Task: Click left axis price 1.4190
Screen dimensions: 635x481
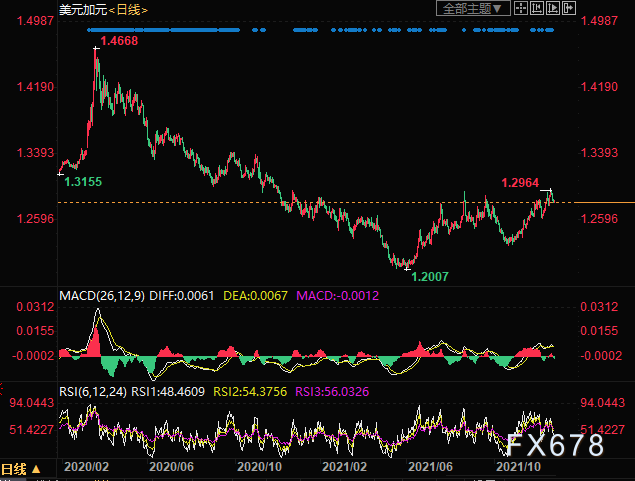Action: point(35,87)
